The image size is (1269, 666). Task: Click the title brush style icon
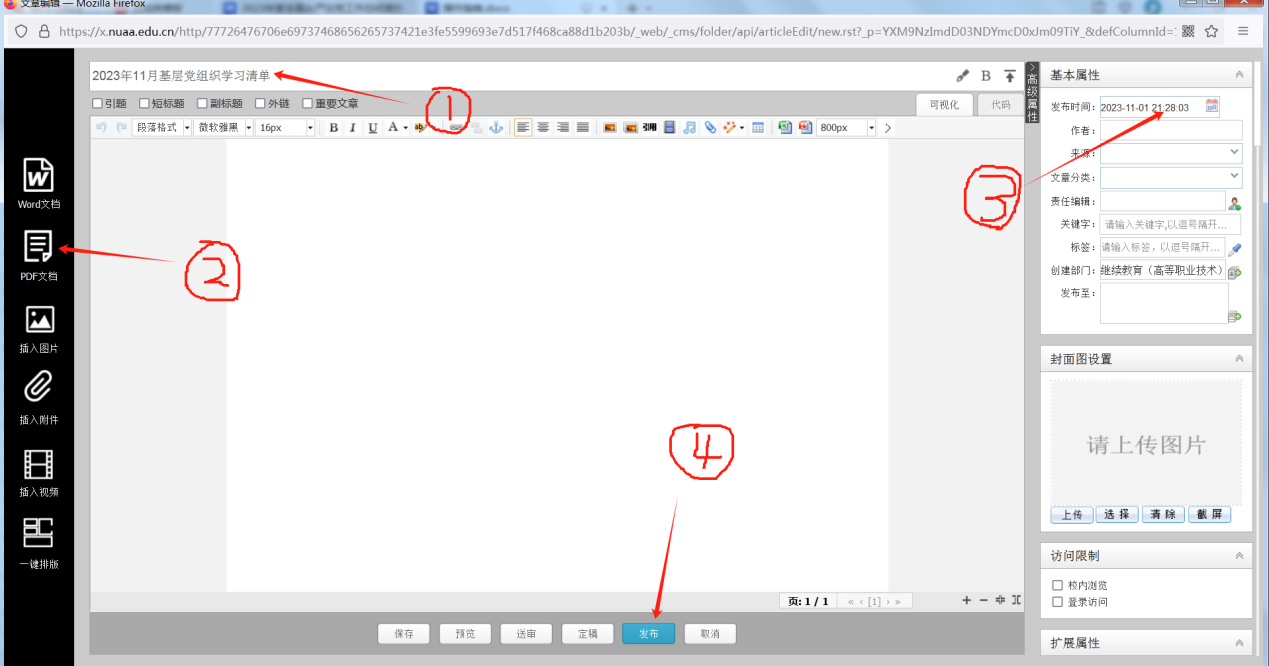(963, 75)
